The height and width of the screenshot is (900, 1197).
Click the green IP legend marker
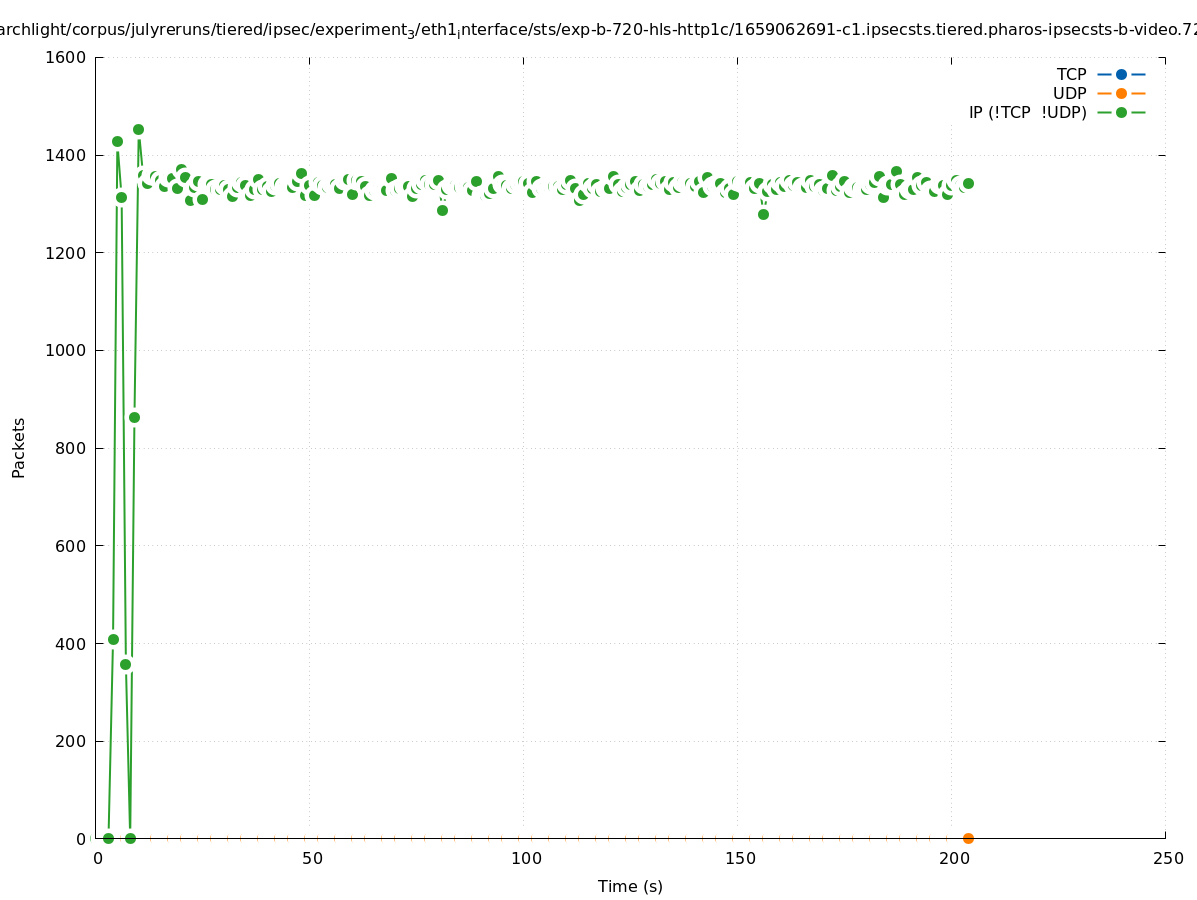pos(1121,112)
